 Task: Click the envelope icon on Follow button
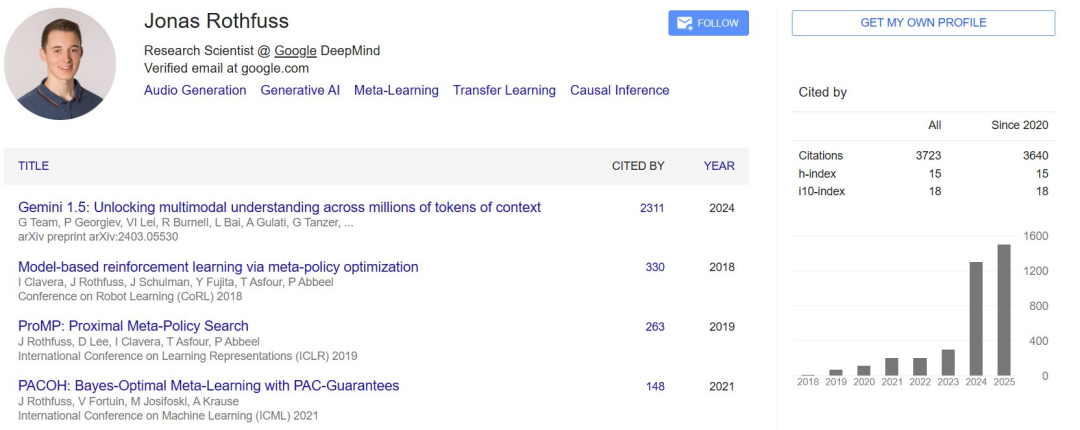(684, 23)
